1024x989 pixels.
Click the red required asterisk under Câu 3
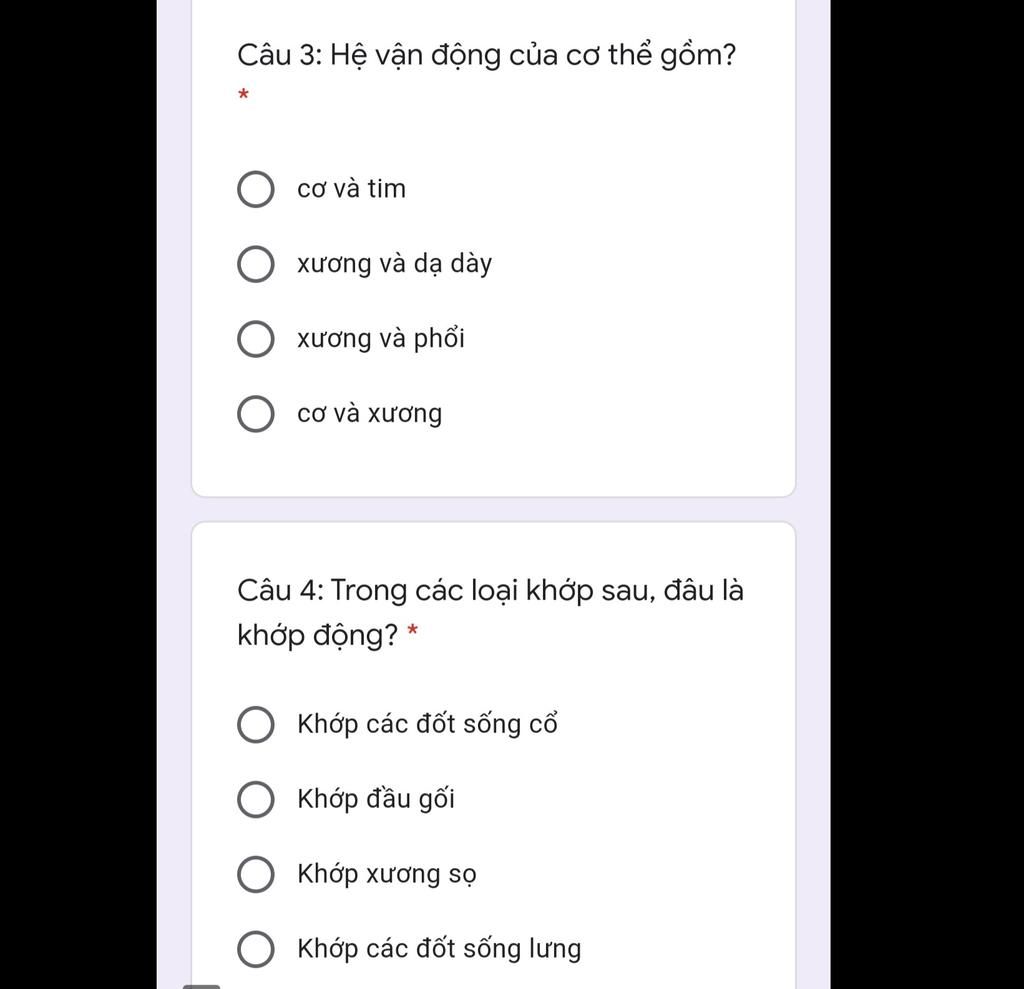click(244, 95)
